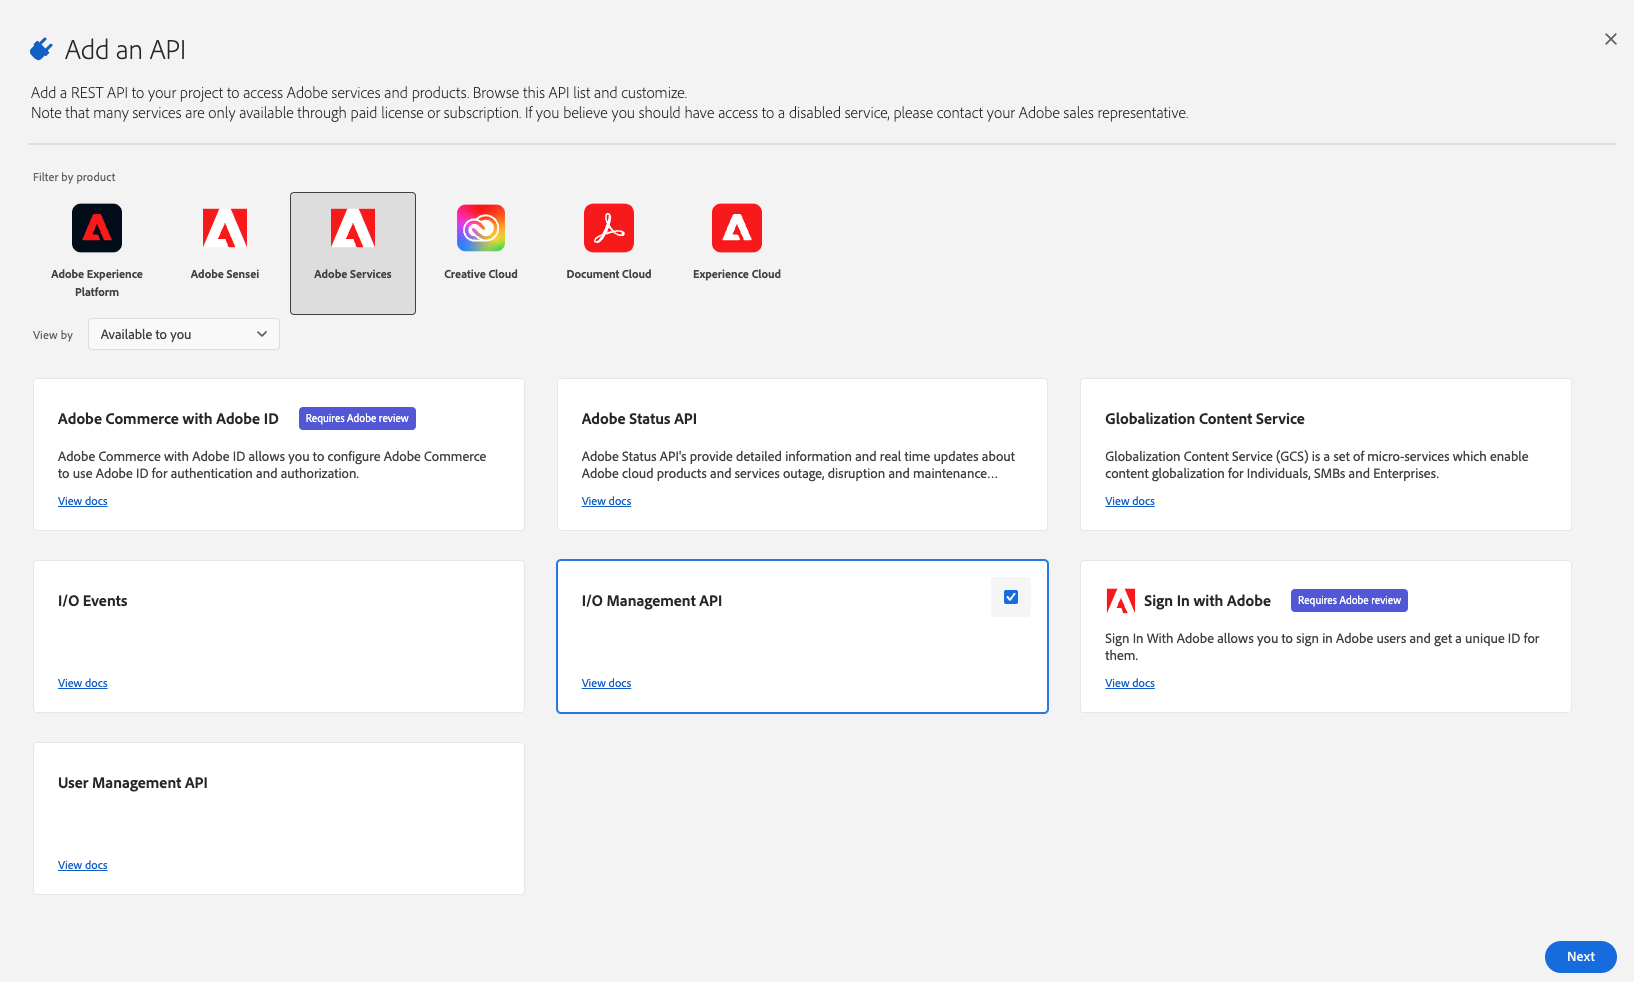Viewport: 1634px width, 982px height.
Task: Select the Adobe Commerce with Adobe ID card title
Action: (x=168, y=419)
